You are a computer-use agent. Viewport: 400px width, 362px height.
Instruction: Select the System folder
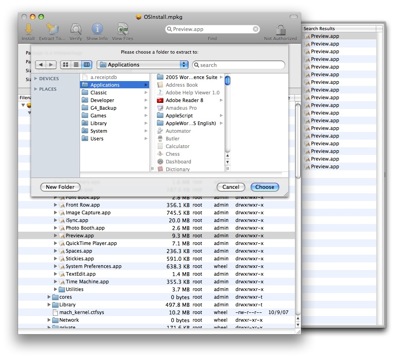pyautogui.click(x=115, y=131)
